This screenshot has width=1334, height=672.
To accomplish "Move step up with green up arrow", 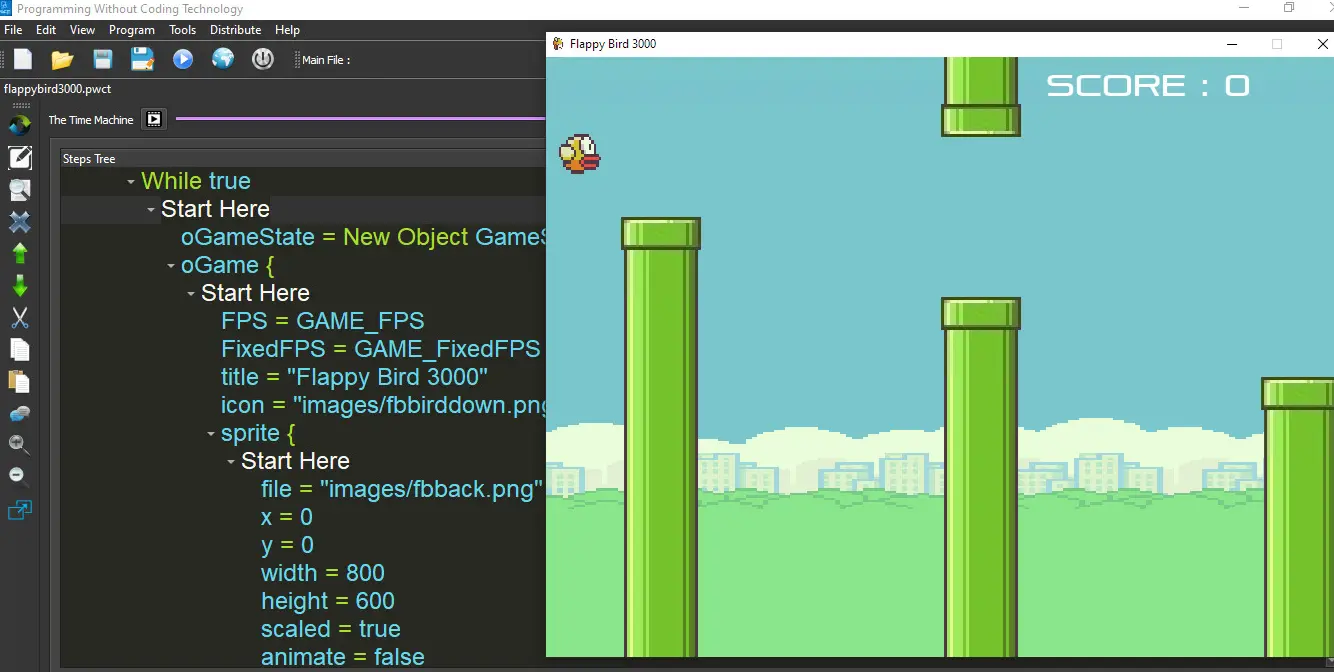I will [x=20, y=253].
